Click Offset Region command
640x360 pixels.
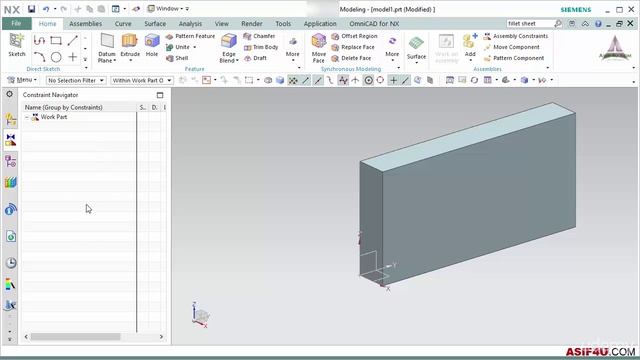(x=354, y=36)
